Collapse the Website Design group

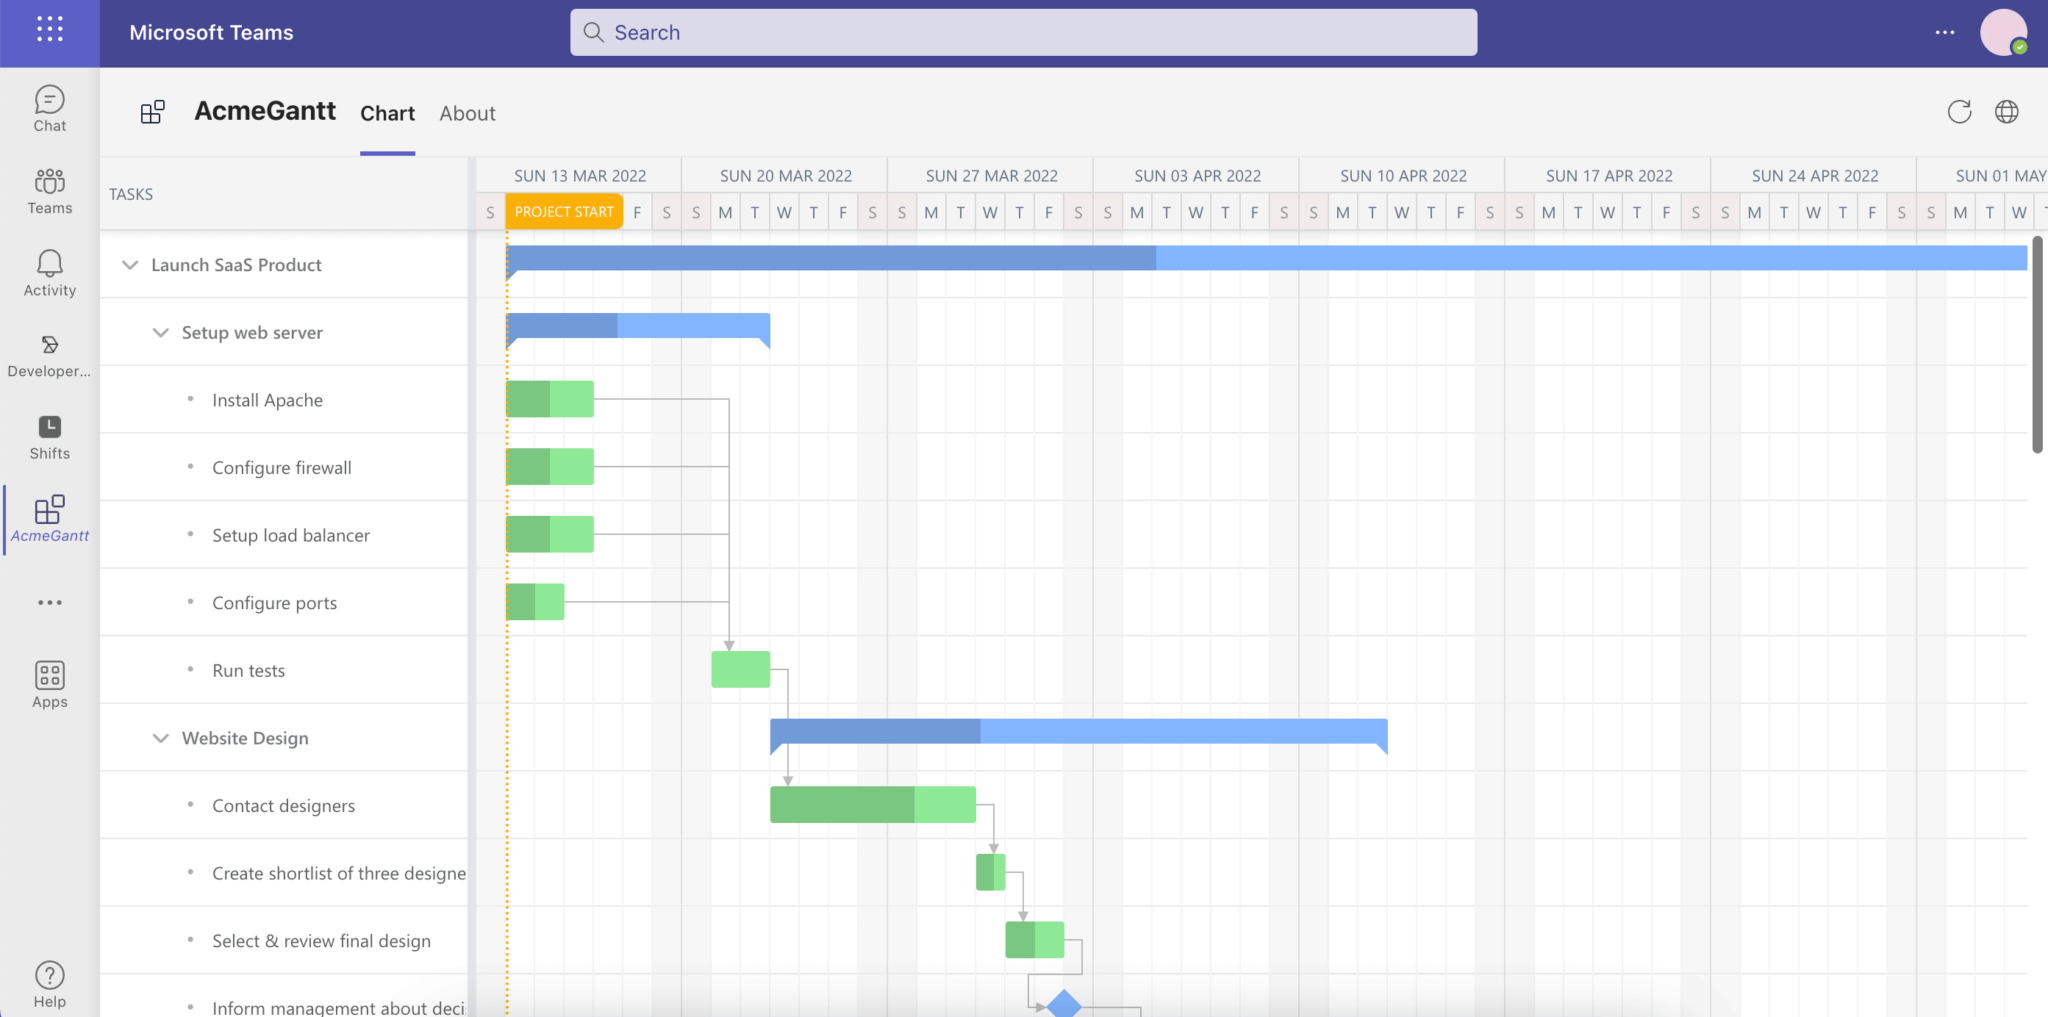[160, 738]
